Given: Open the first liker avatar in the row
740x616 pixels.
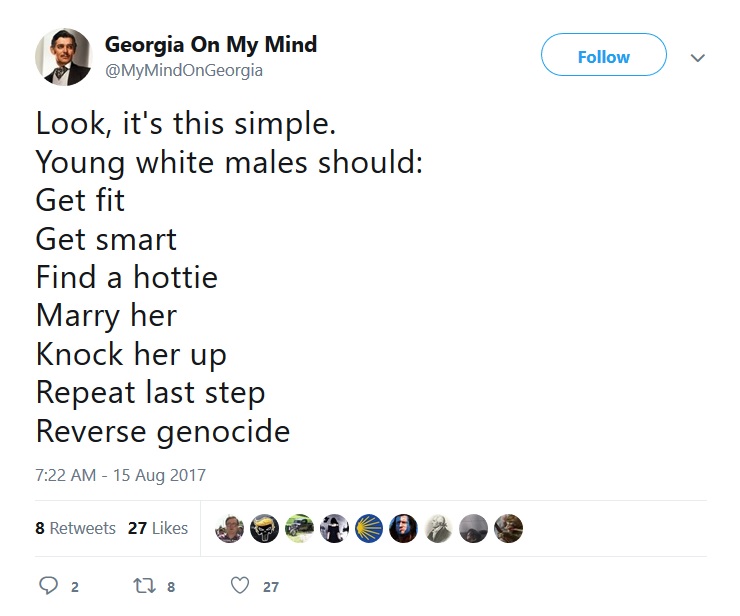Looking at the screenshot, I should point(229,528).
